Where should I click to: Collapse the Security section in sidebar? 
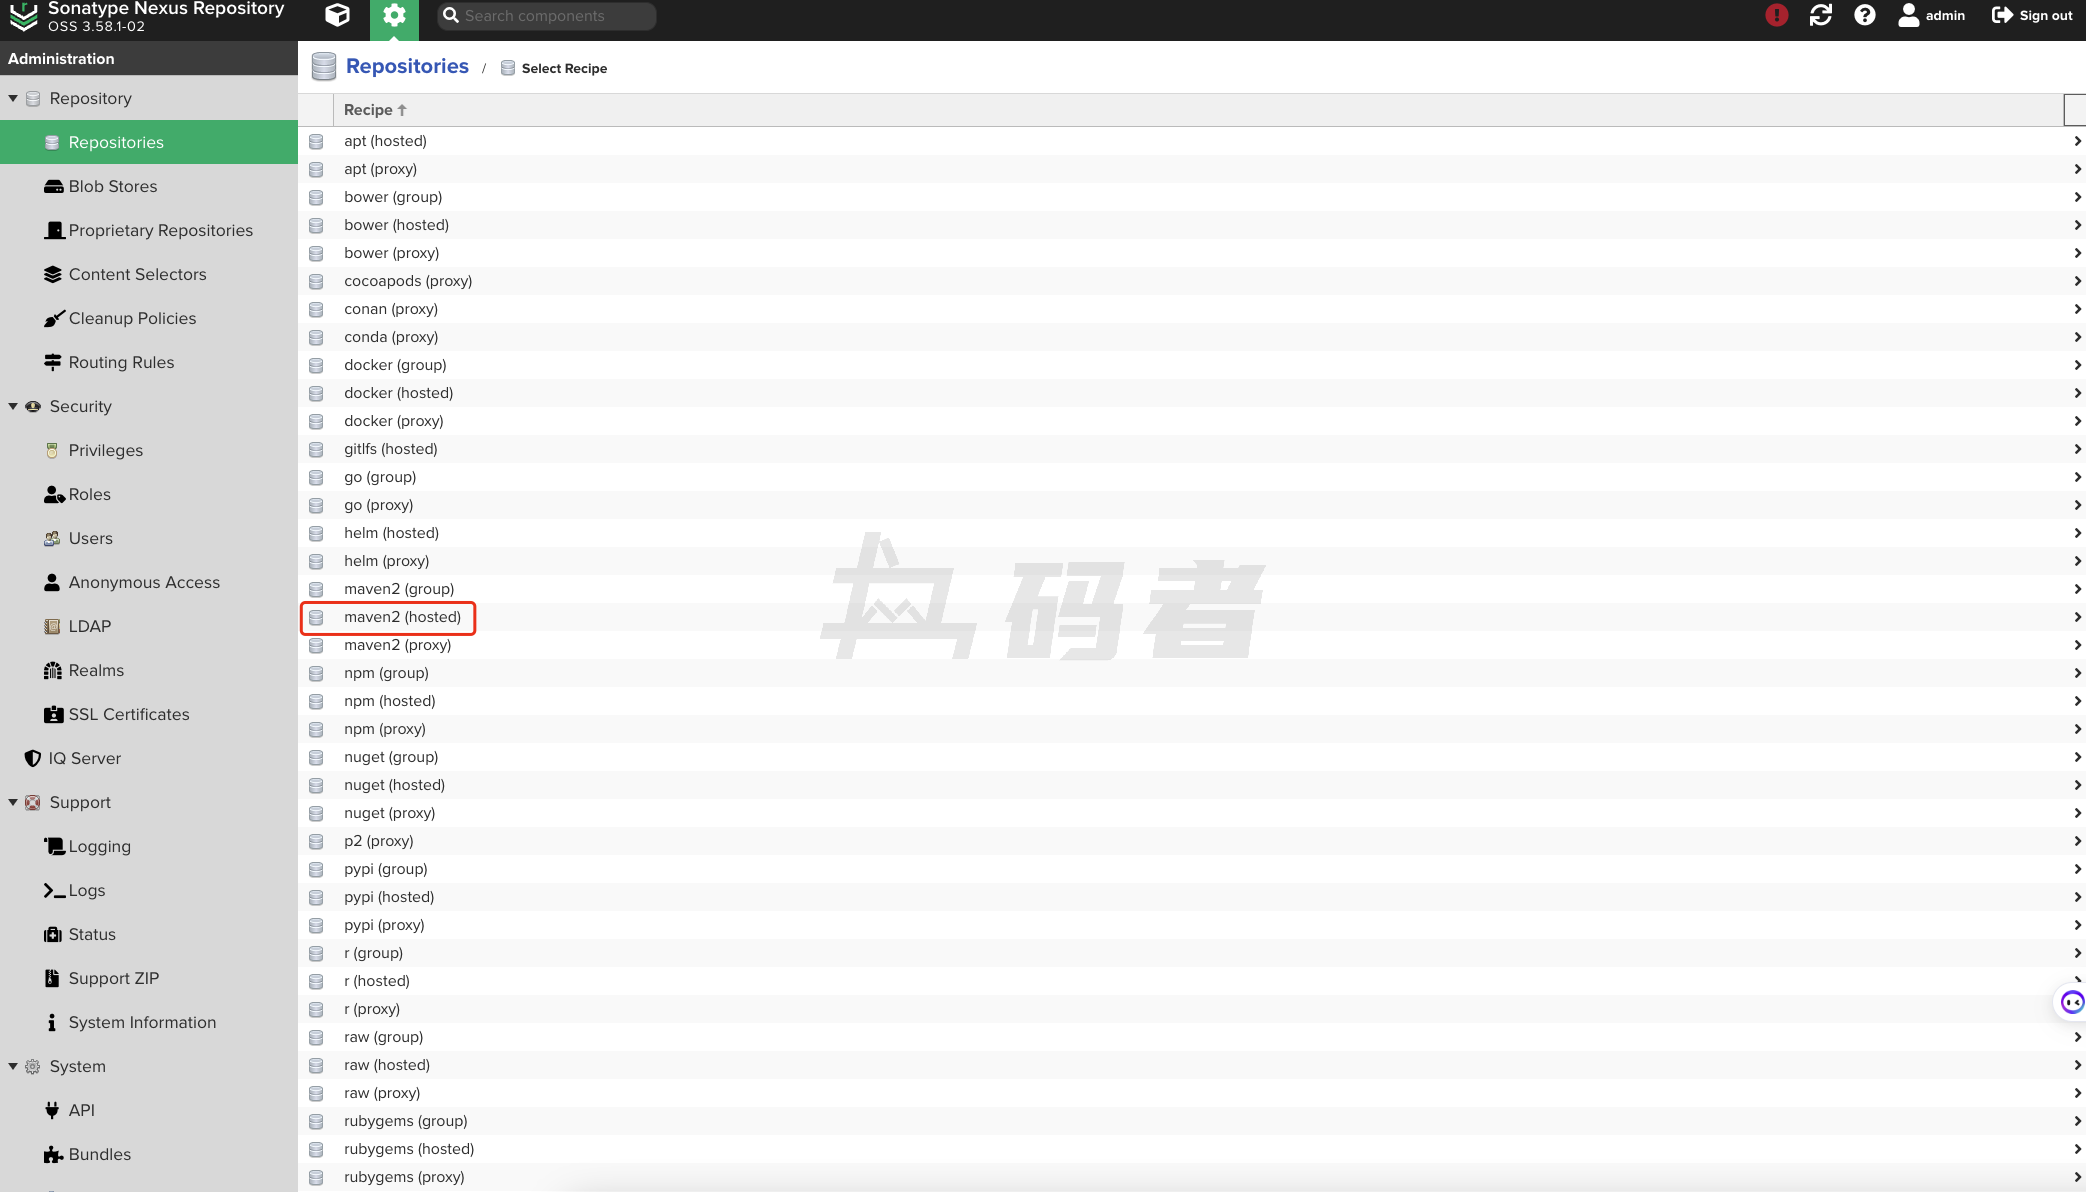tap(13, 406)
